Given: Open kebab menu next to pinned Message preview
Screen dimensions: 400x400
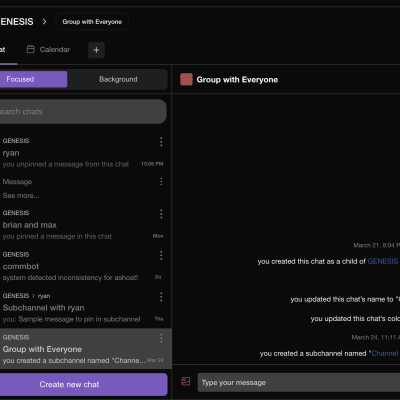Looking at the screenshot, I should [x=161, y=182].
